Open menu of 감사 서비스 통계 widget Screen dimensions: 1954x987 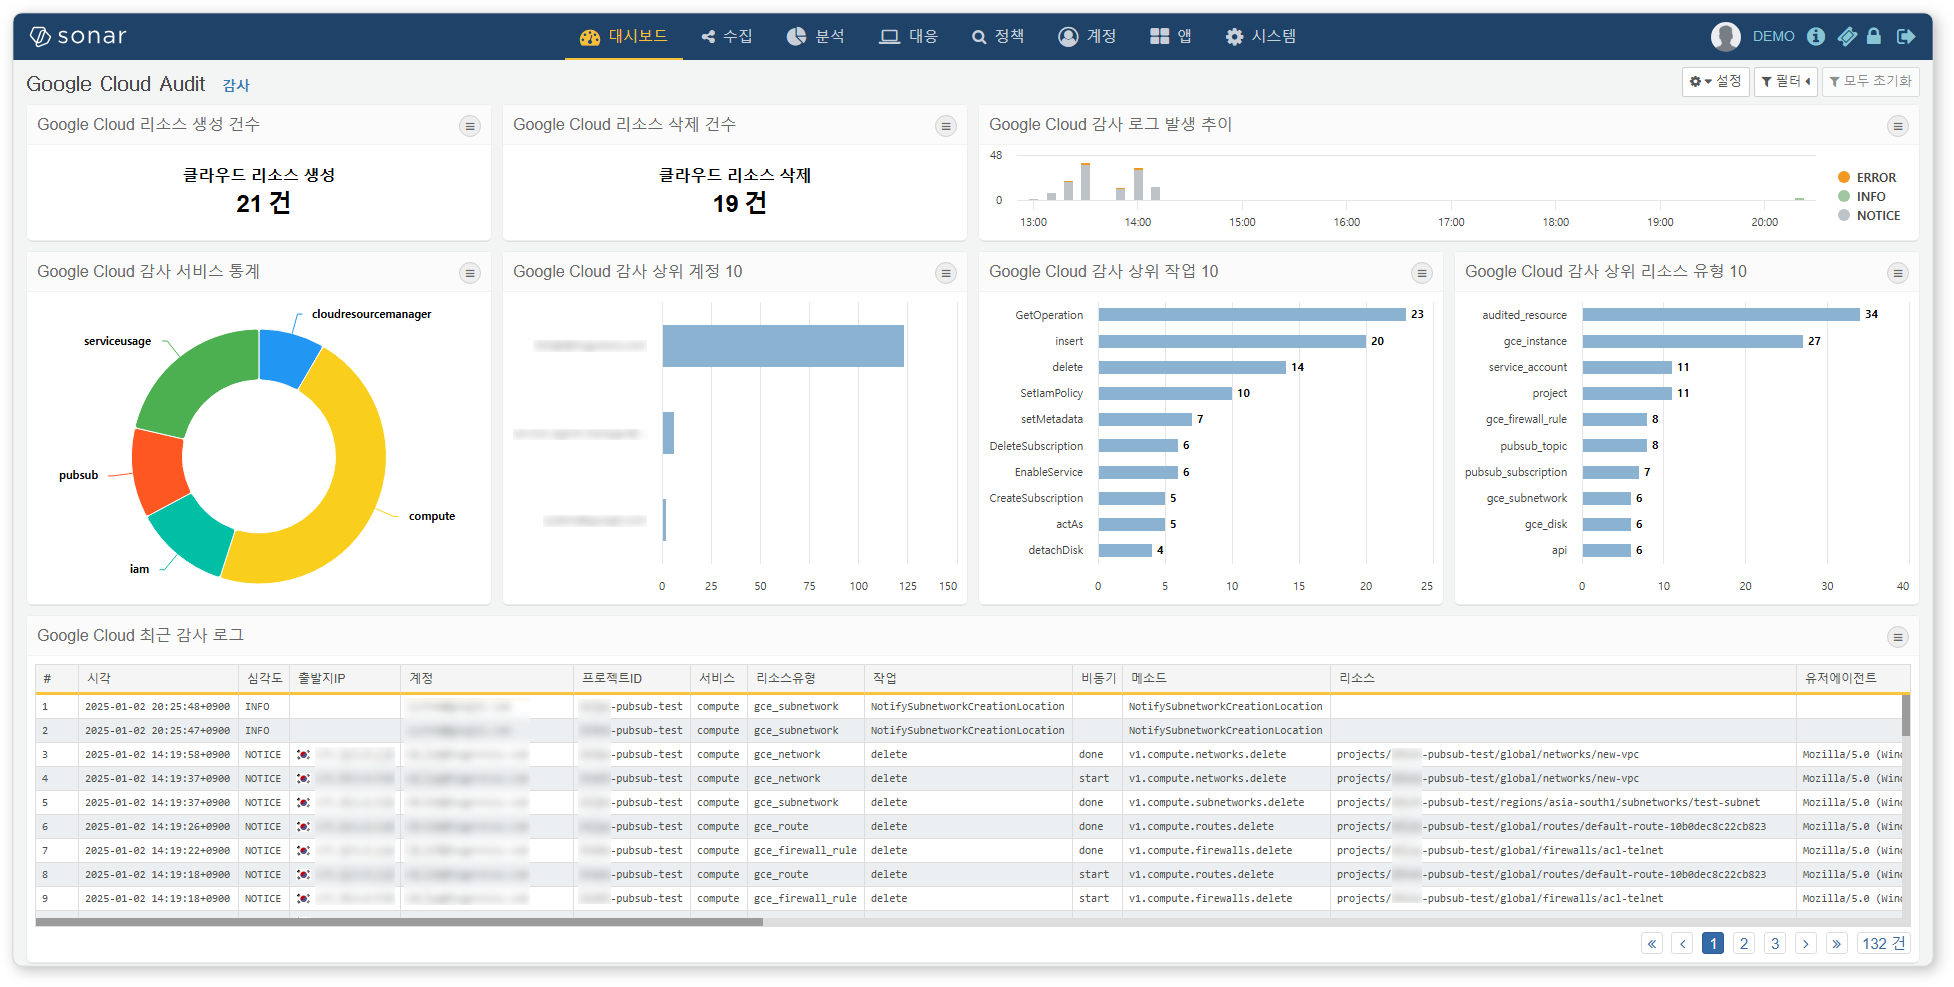tap(470, 273)
